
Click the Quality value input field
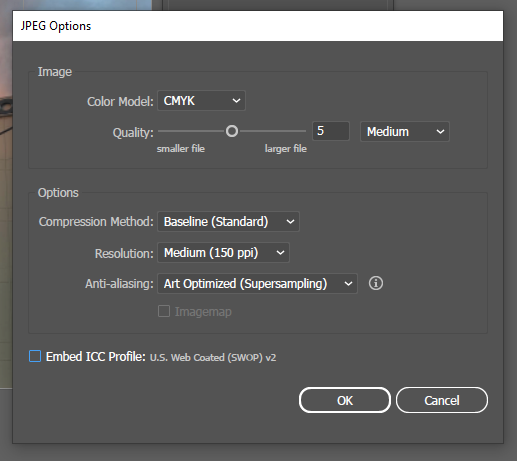[x=331, y=131]
